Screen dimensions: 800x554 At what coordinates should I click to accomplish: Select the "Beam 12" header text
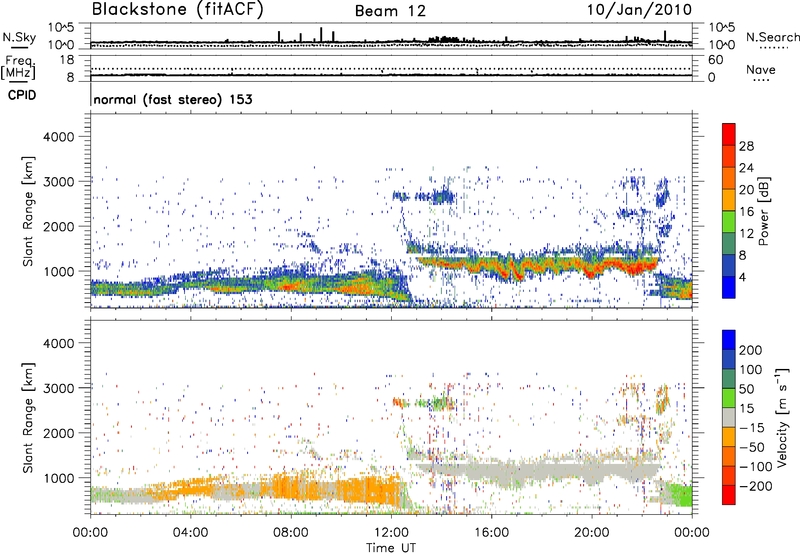pyautogui.click(x=390, y=11)
